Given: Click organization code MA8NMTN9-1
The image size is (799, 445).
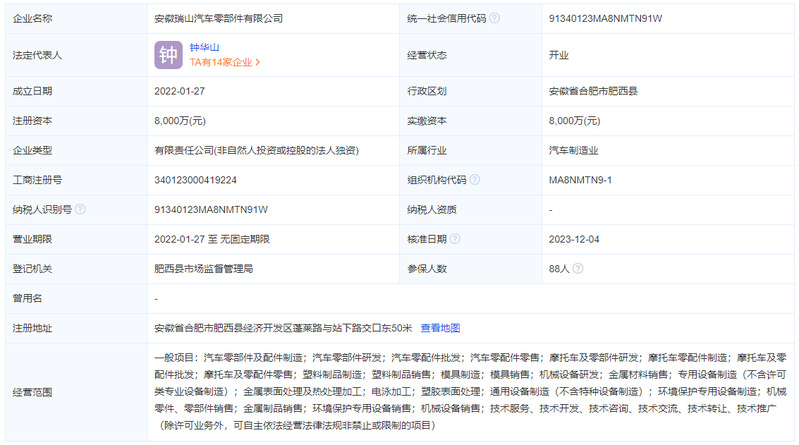Looking at the screenshot, I should [x=587, y=180].
